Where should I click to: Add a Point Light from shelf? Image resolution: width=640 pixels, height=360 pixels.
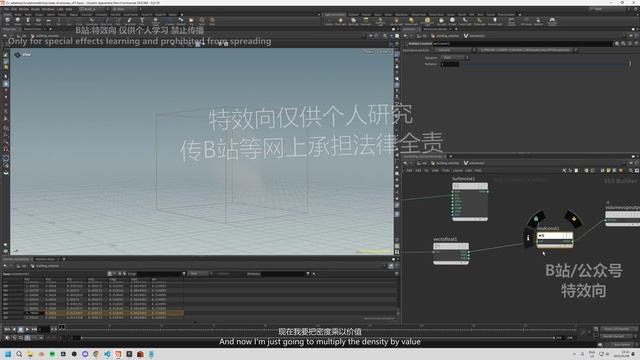341,21
